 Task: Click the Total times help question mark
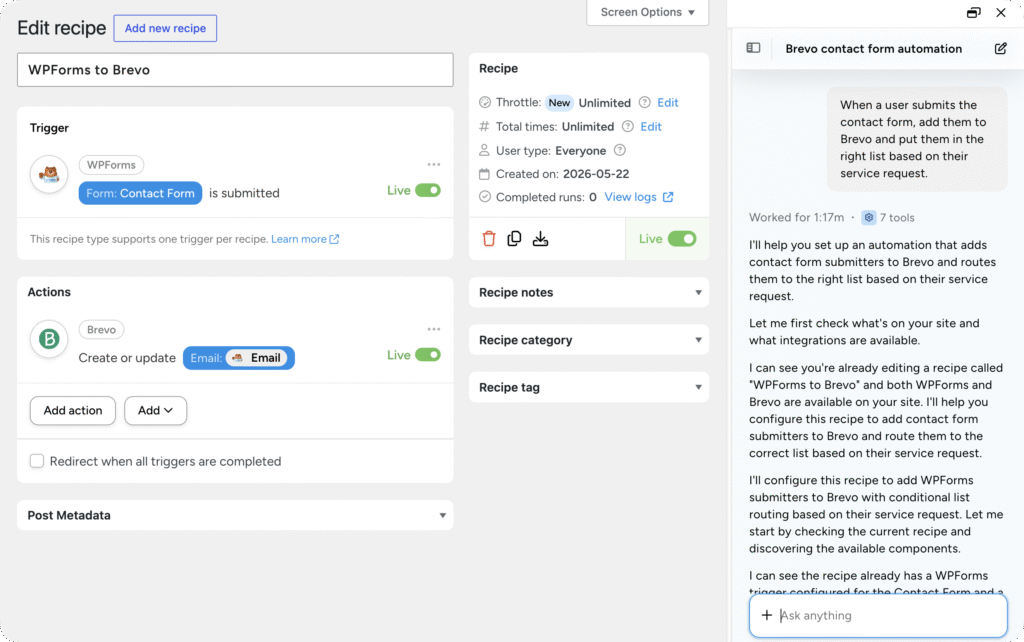click(628, 126)
